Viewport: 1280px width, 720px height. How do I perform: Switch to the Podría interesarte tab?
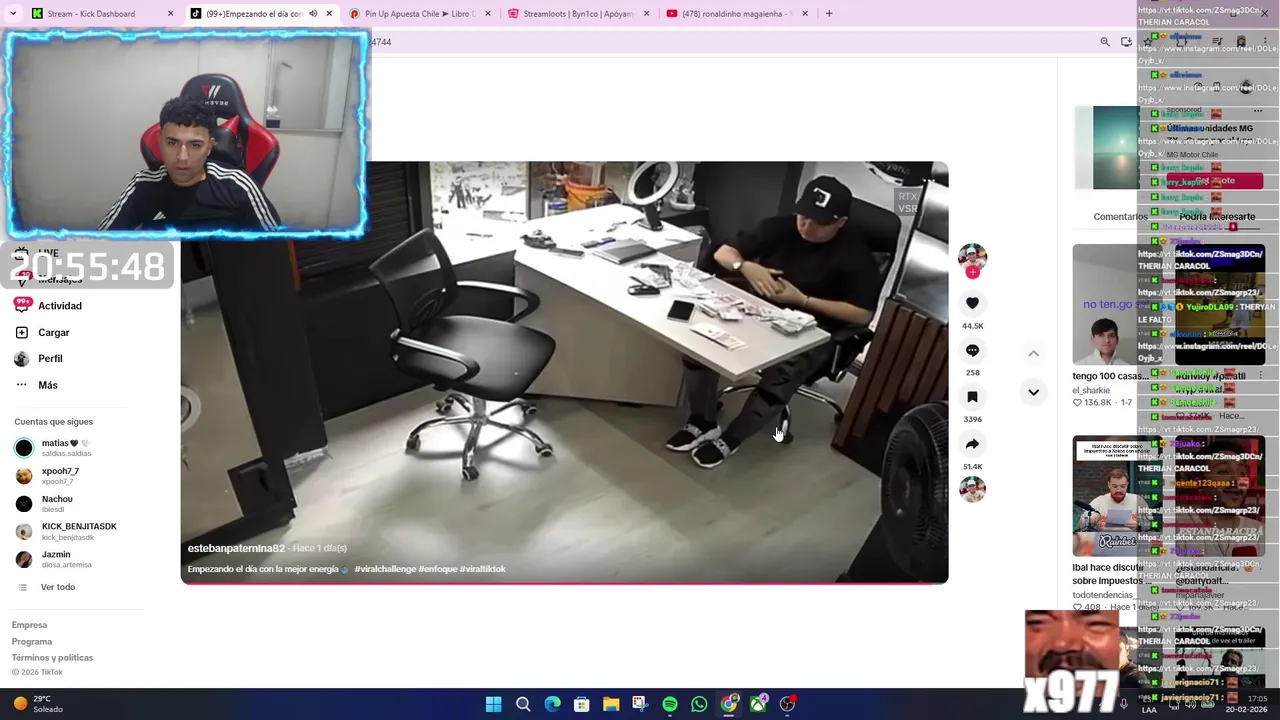1217,216
